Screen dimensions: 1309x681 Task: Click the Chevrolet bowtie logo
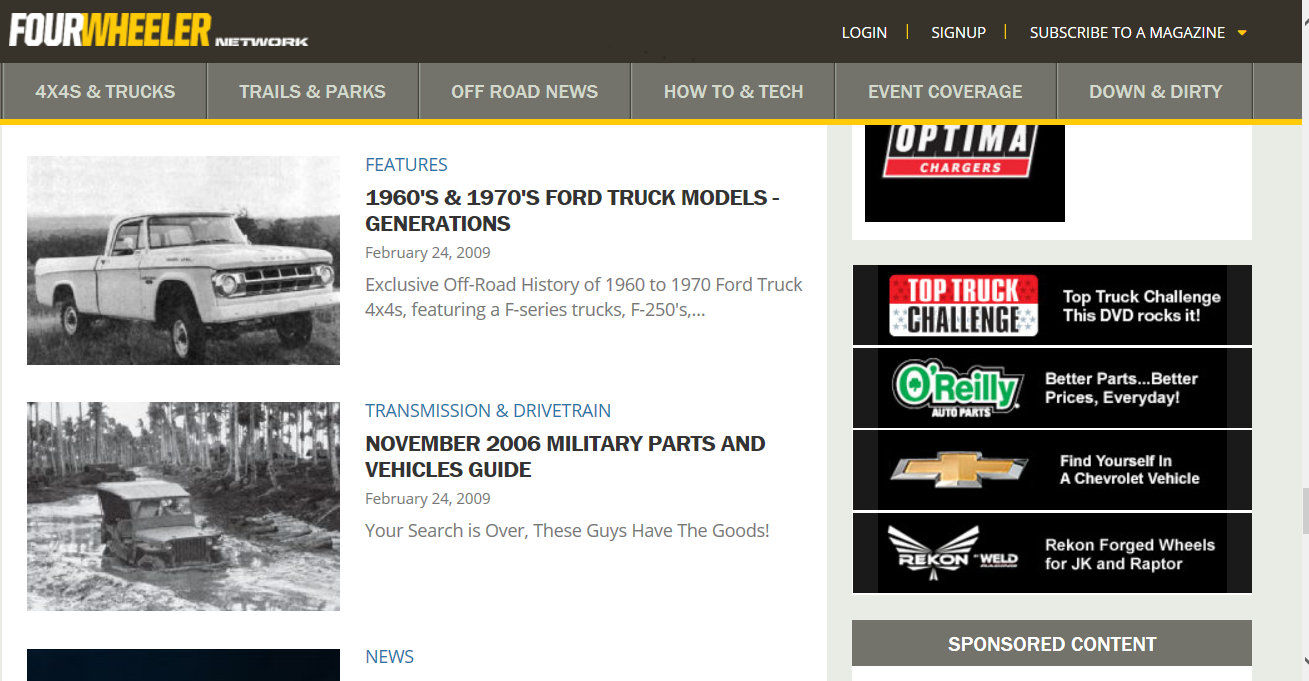959,470
